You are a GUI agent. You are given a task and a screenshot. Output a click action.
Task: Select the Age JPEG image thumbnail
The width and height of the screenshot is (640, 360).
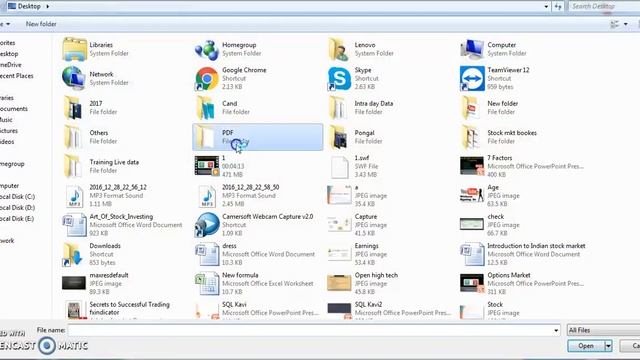pyautogui.click(x=472, y=195)
